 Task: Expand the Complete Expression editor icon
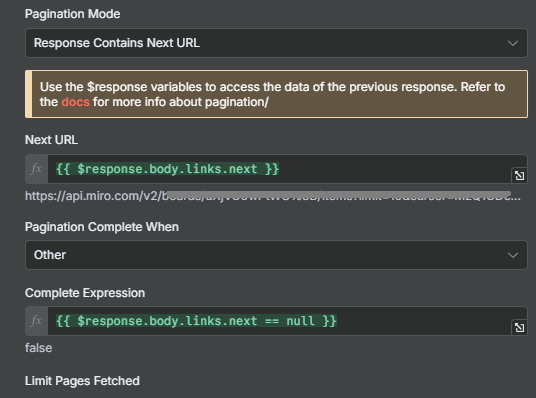click(520, 328)
